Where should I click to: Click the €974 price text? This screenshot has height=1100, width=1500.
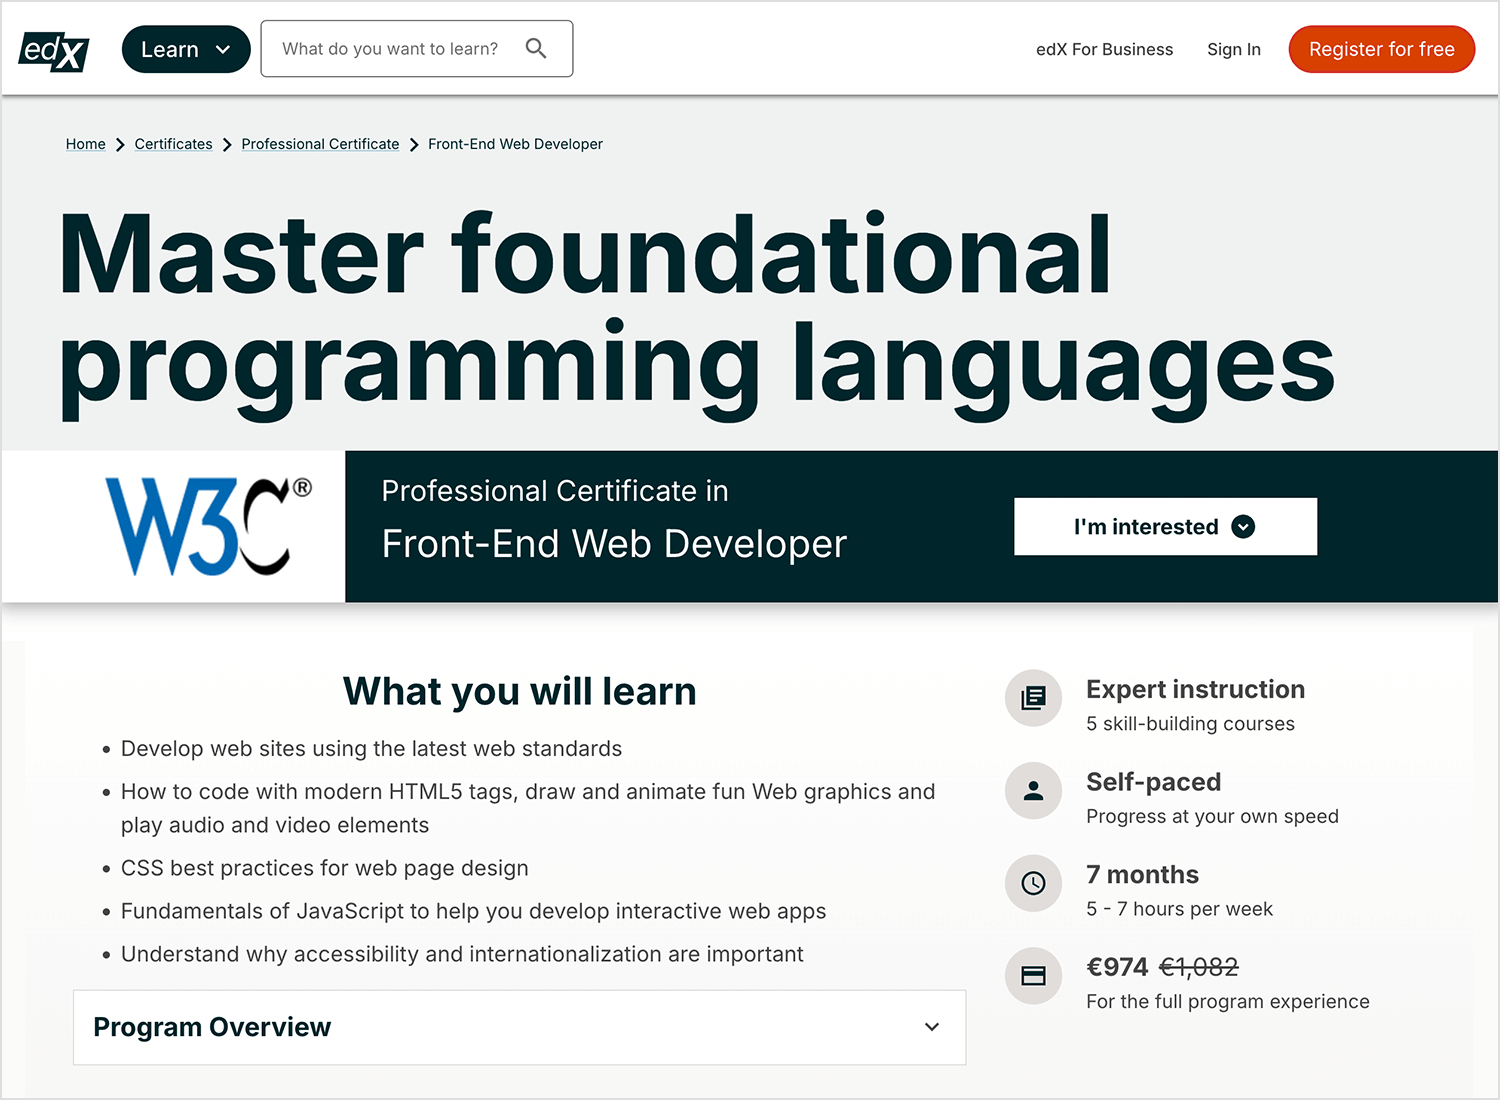[1117, 967]
